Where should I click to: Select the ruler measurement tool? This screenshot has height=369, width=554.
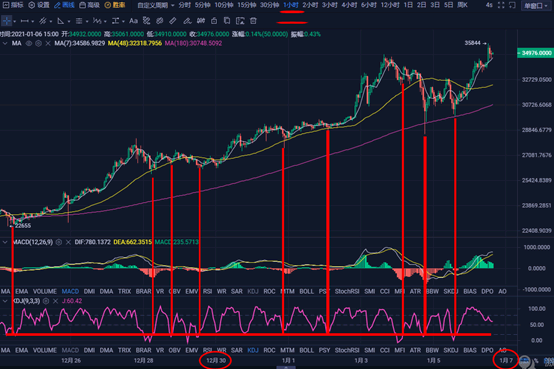click(x=173, y=21)
